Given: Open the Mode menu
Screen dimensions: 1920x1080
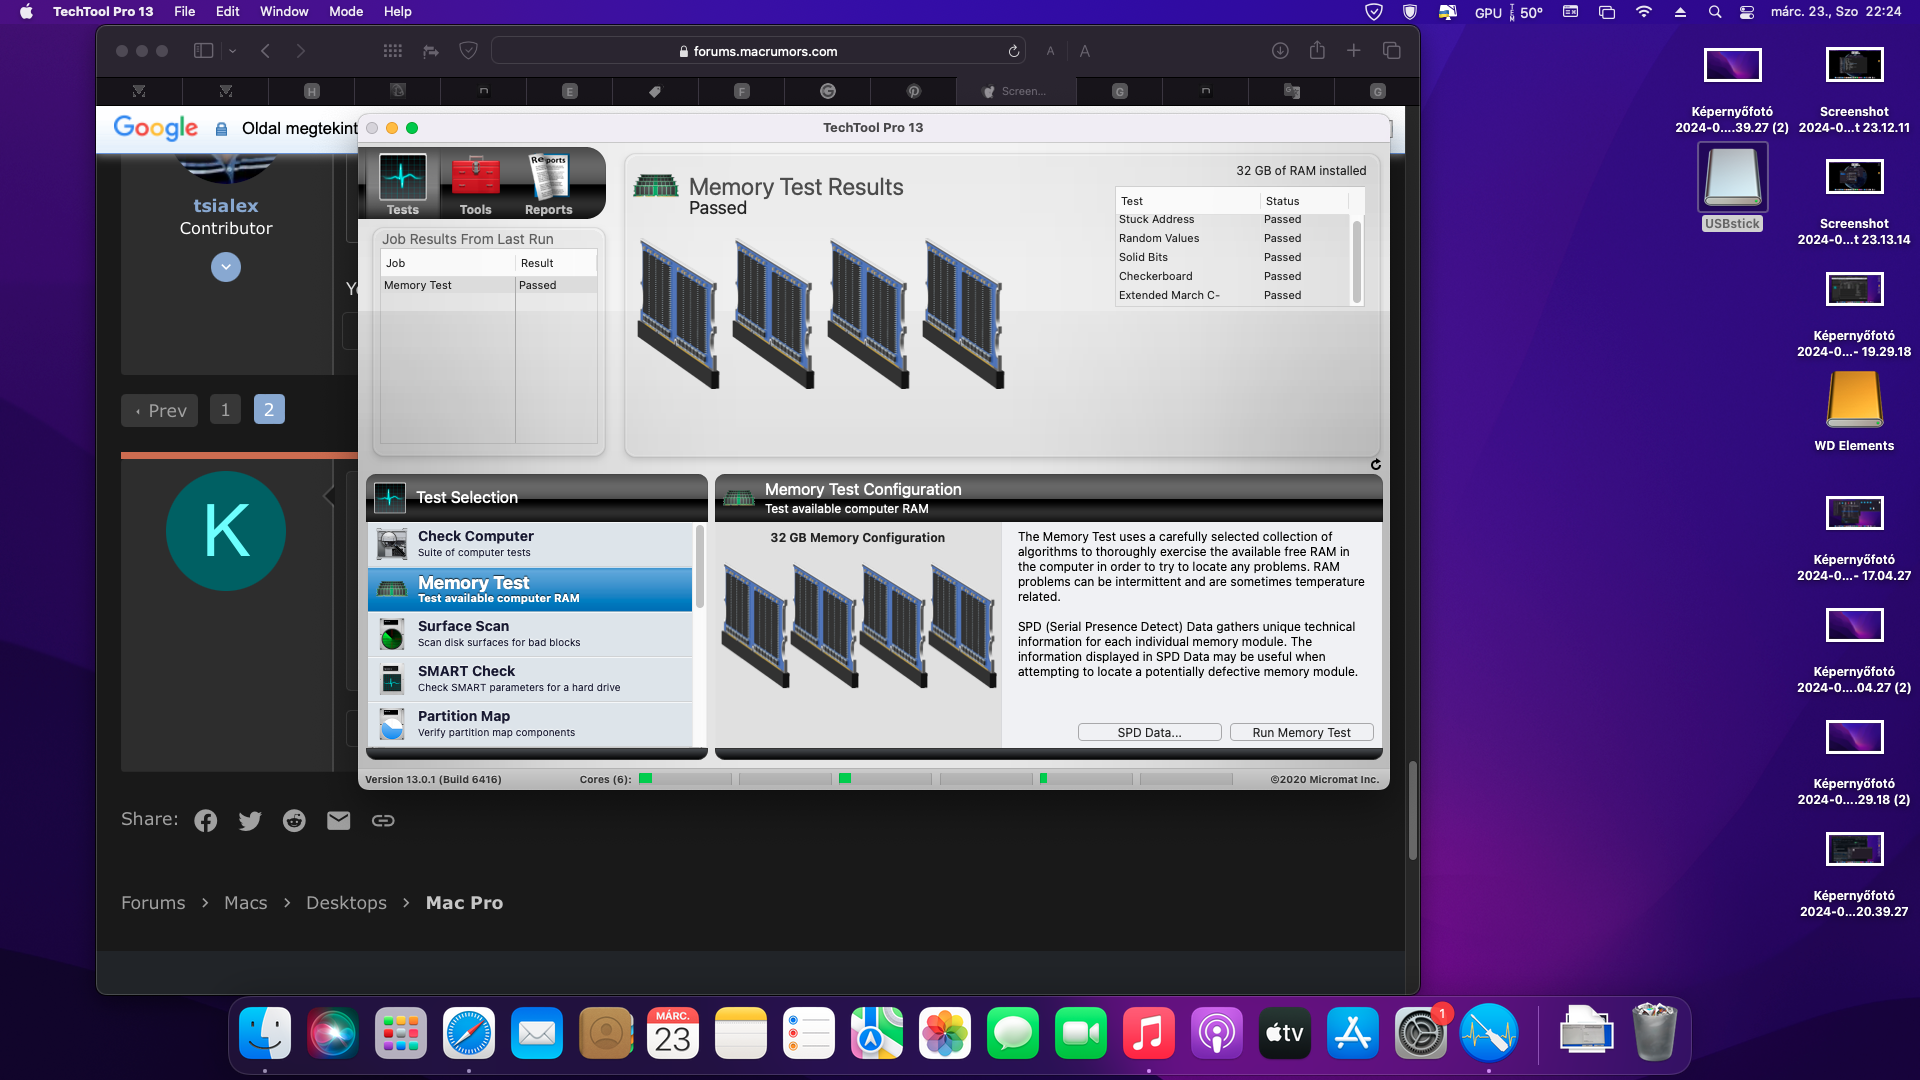Looking at the screenshot, I should 346,11.
